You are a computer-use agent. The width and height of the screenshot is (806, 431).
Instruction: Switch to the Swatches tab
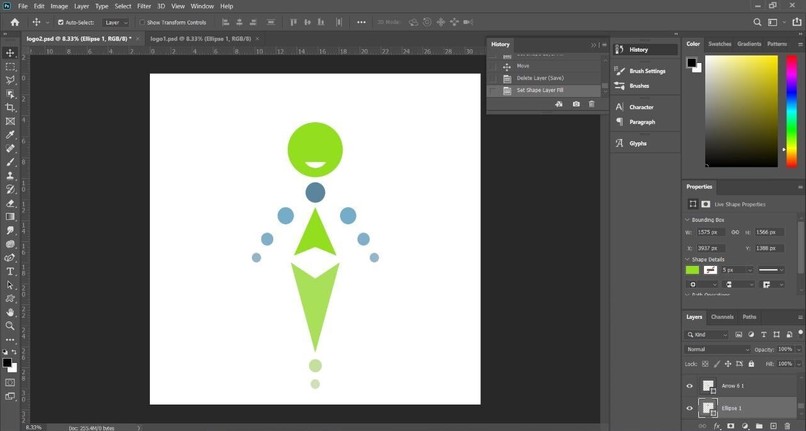[720, 44]
